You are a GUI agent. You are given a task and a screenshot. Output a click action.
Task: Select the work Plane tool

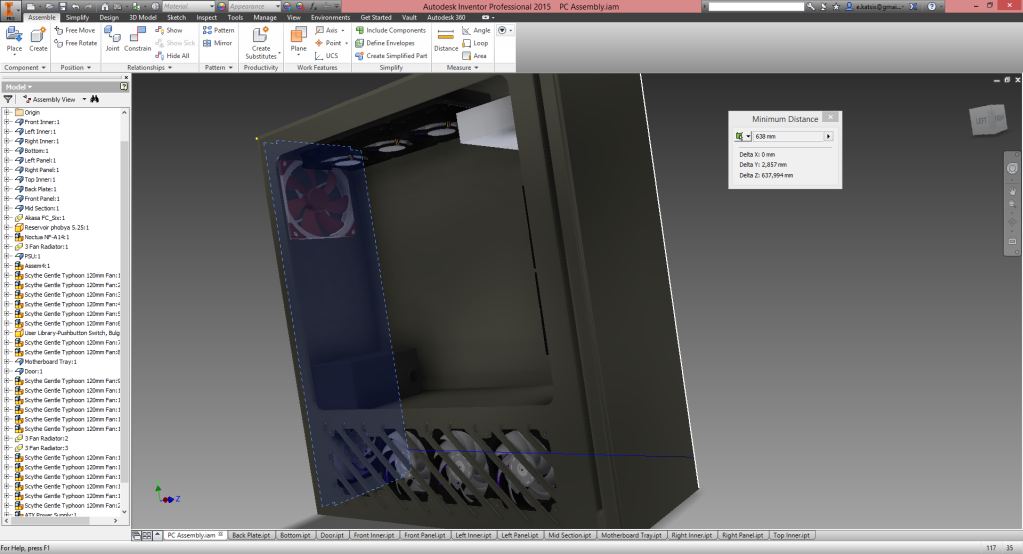point(298,40)
